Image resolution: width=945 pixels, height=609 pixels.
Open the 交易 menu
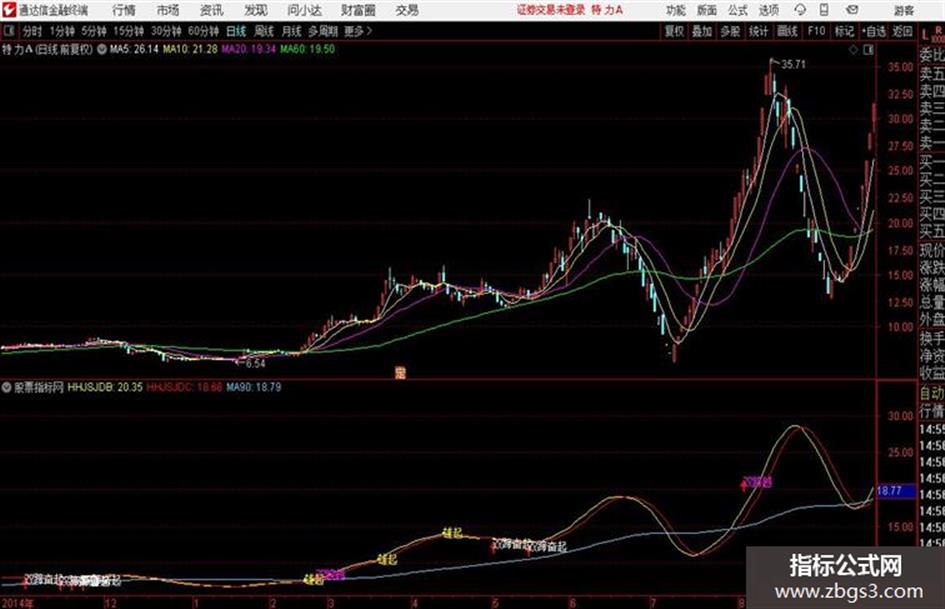[x=407, y=10]
